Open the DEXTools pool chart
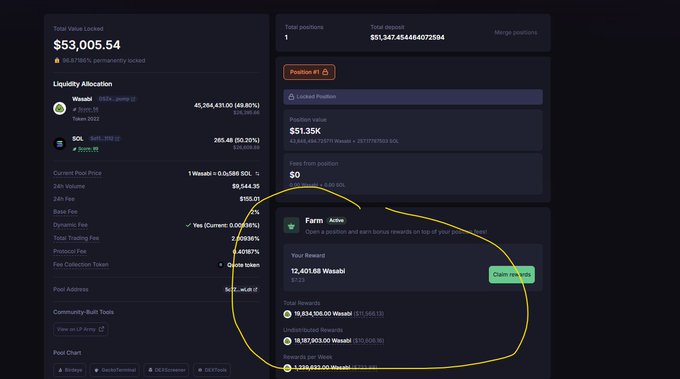The height and width of the screenshot is (379, 680). [212, 370]
